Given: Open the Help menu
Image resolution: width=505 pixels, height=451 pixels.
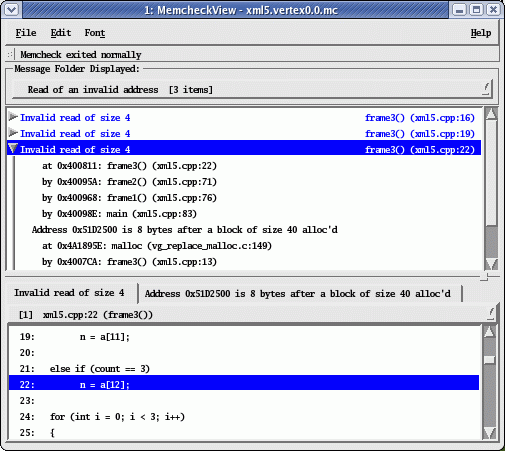Looking at the screenshot, I should [x=481, y=33].
